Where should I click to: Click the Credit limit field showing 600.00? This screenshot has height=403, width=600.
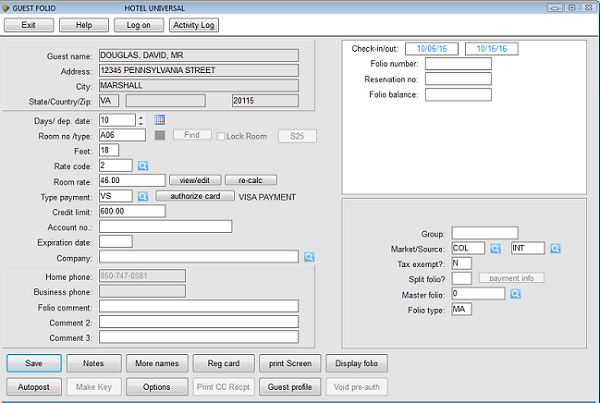pyautogui.click(x=132, y=211)
